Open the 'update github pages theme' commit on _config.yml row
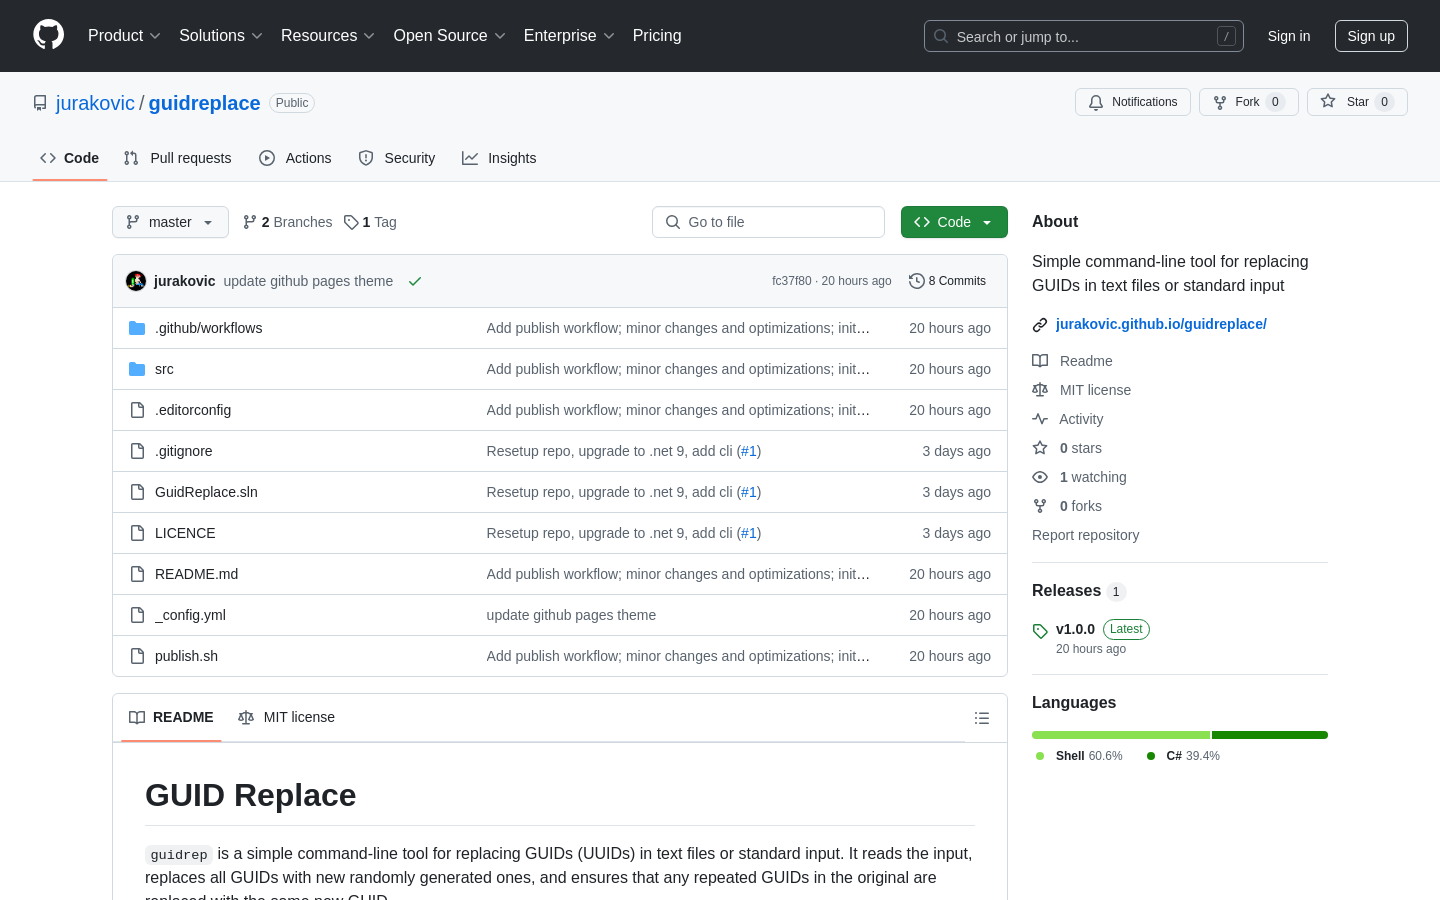This screenshot has height=900, width=1440. [571, 615]
